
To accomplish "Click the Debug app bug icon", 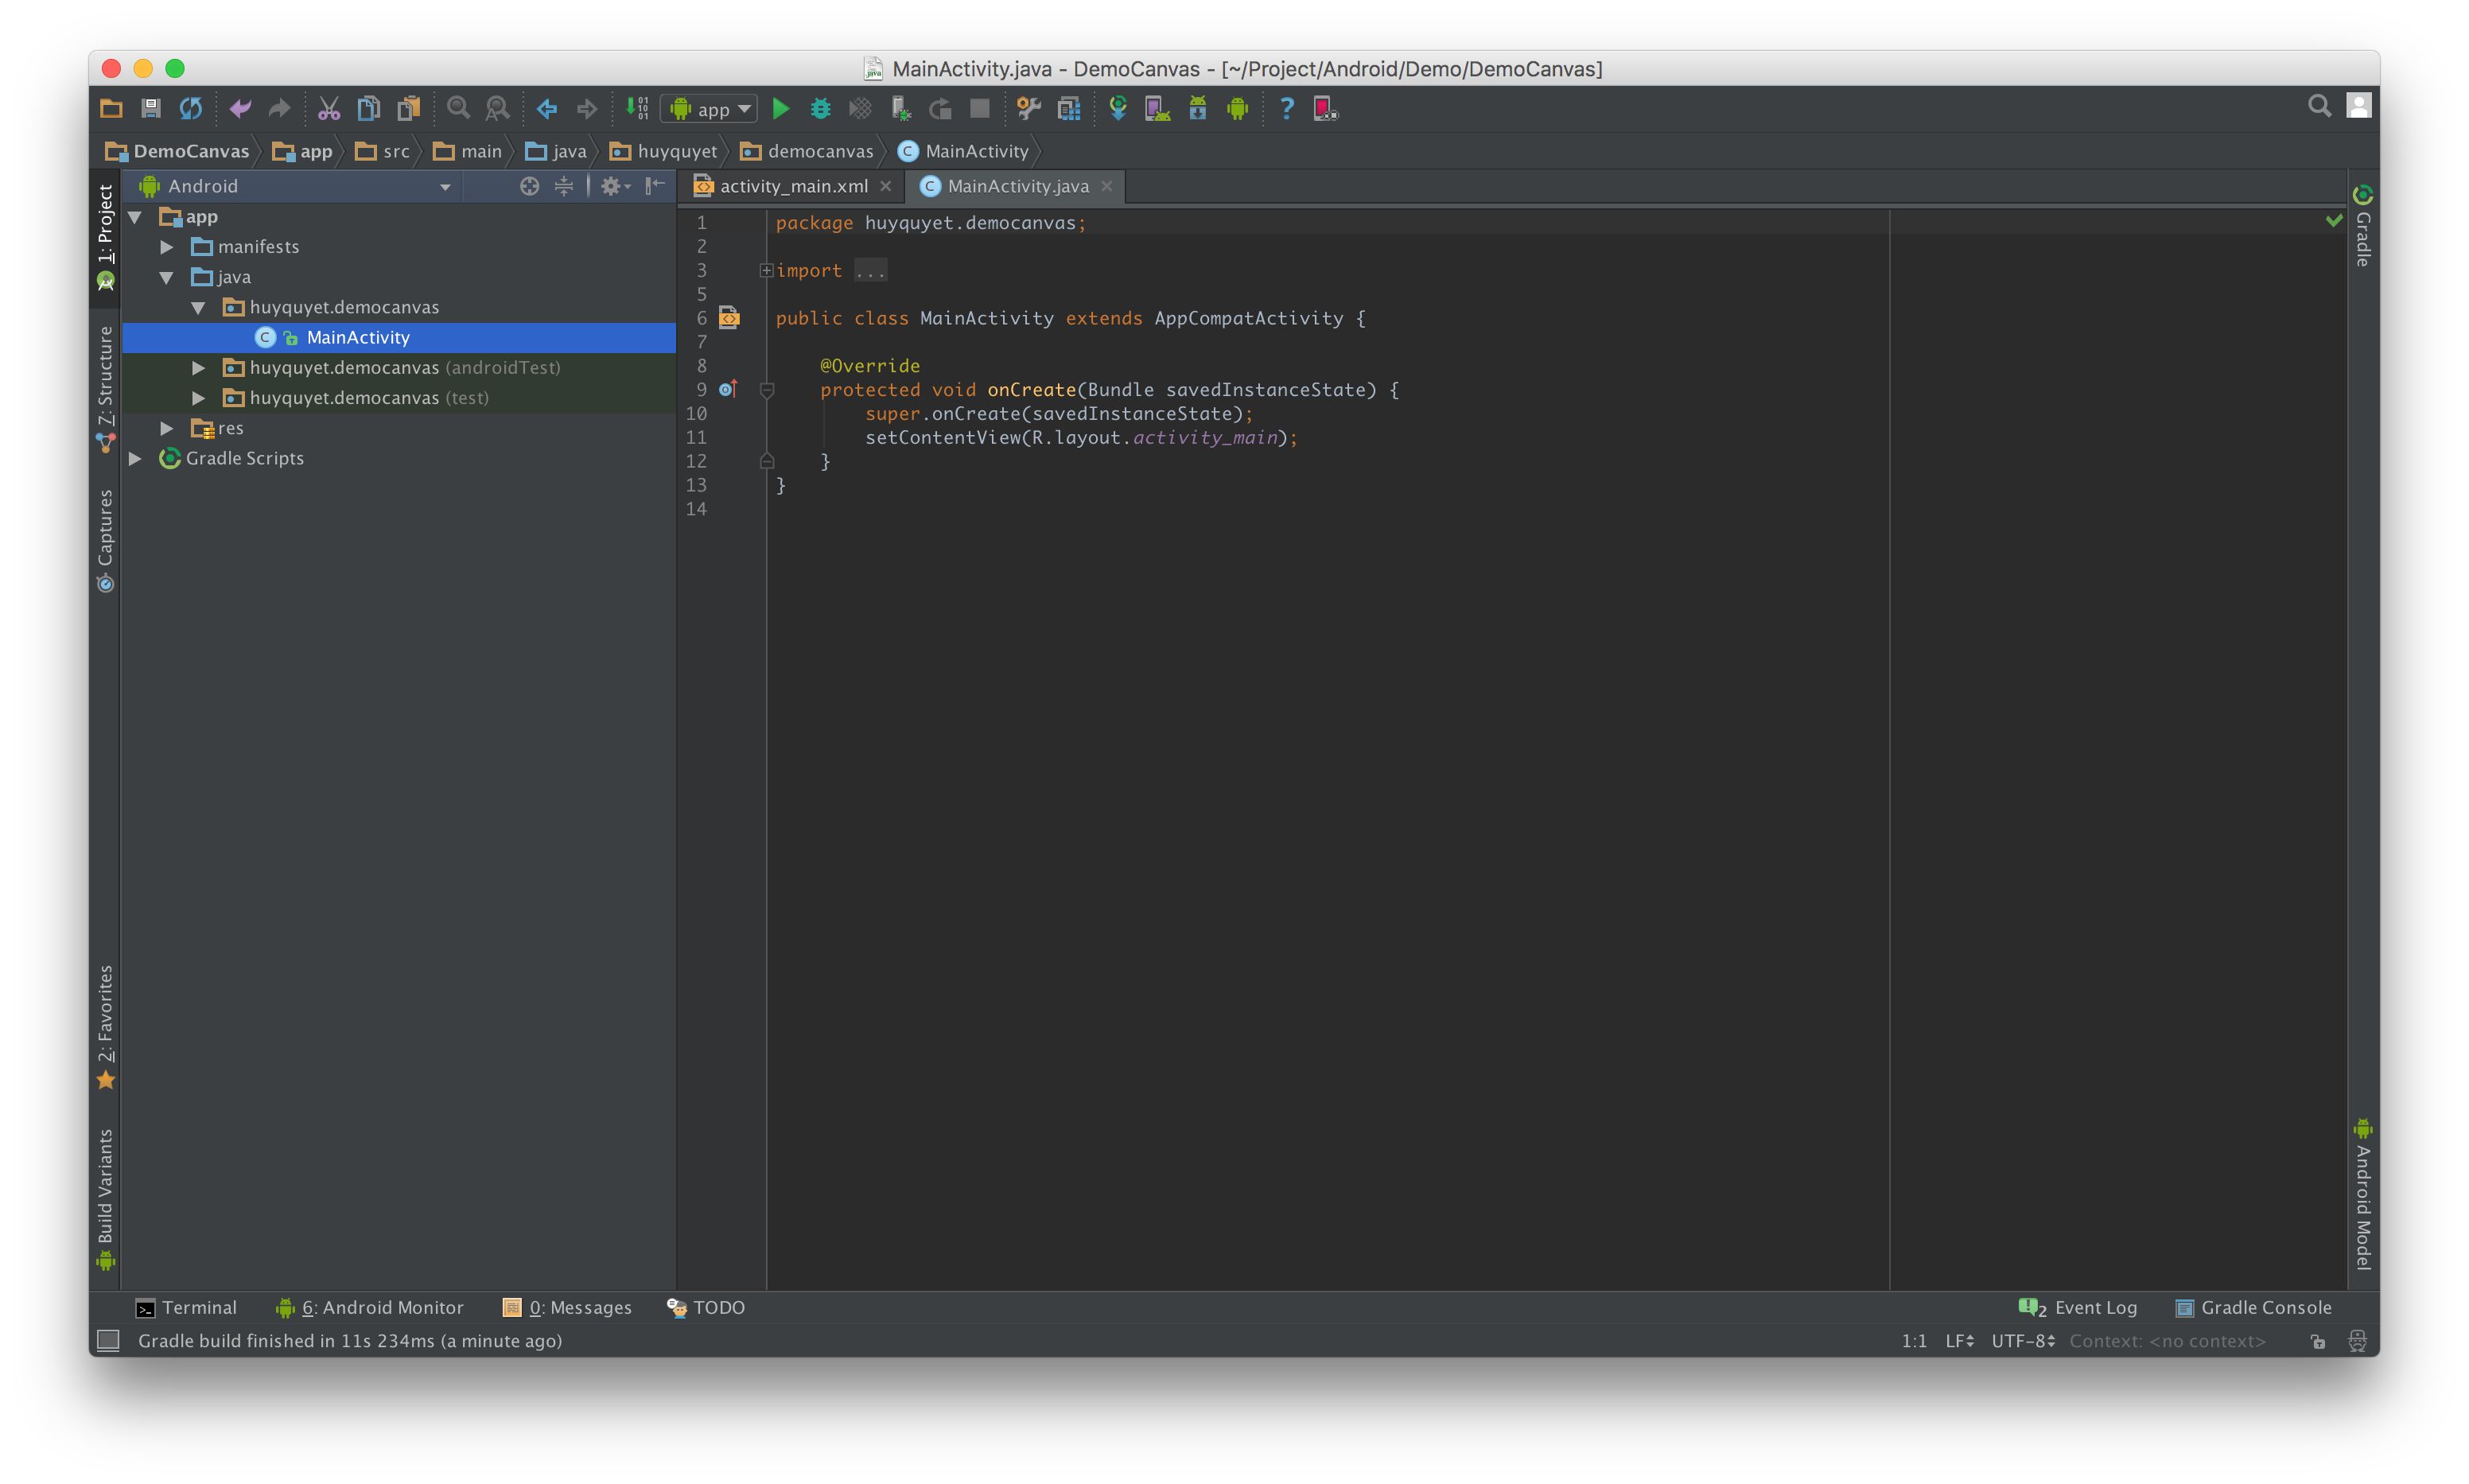I will pyautogui.click(x=821, y=108).
